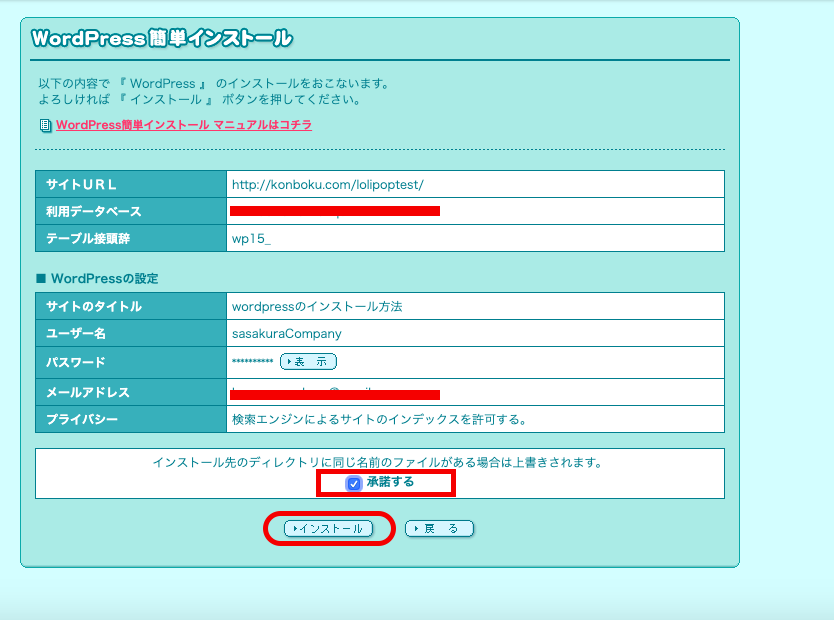Check the 承諾する consent checkbox
Screen dimensions: 834x620
click(354, 483)
